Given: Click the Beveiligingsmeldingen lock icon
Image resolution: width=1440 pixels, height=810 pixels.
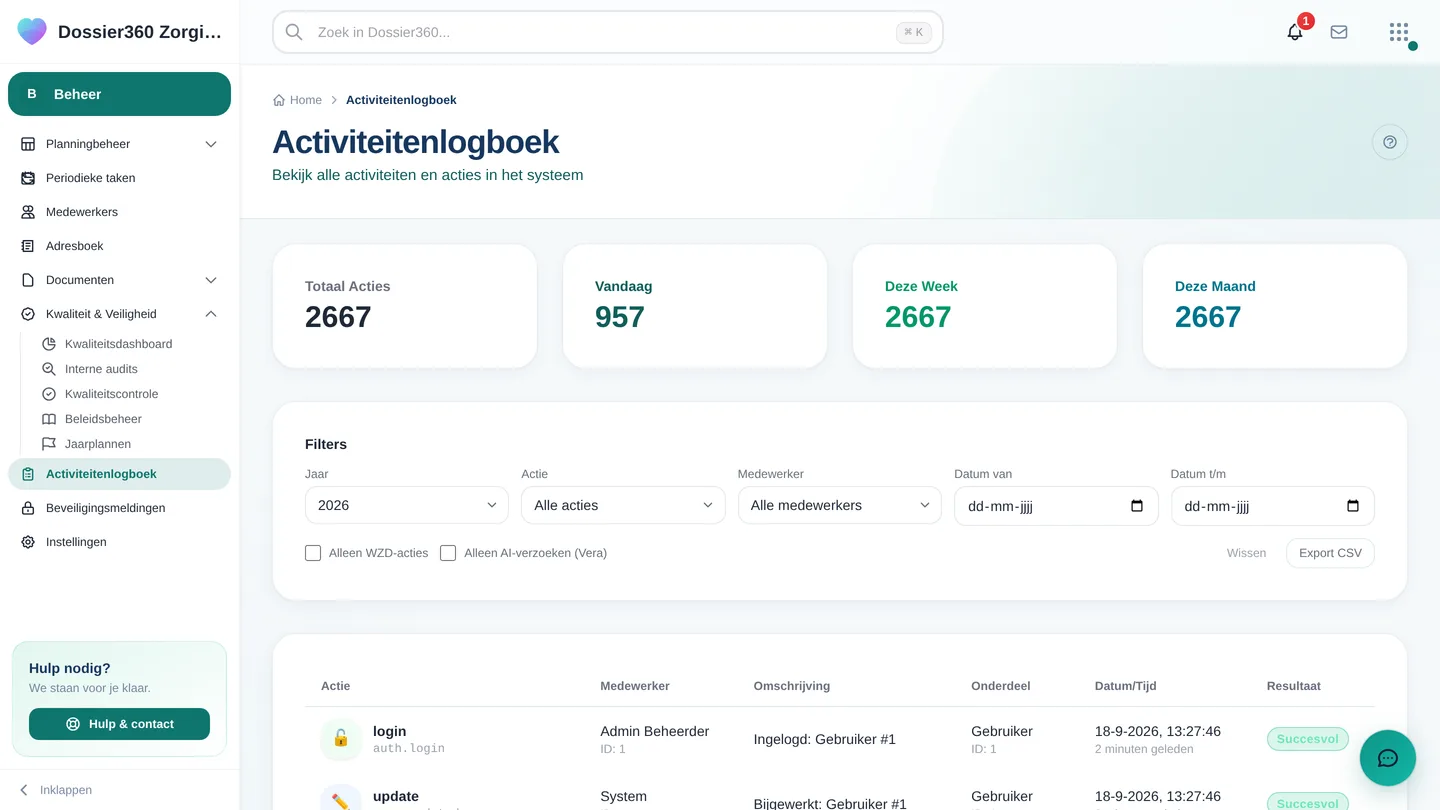Looking at the screenshot, I should point(28,508).
